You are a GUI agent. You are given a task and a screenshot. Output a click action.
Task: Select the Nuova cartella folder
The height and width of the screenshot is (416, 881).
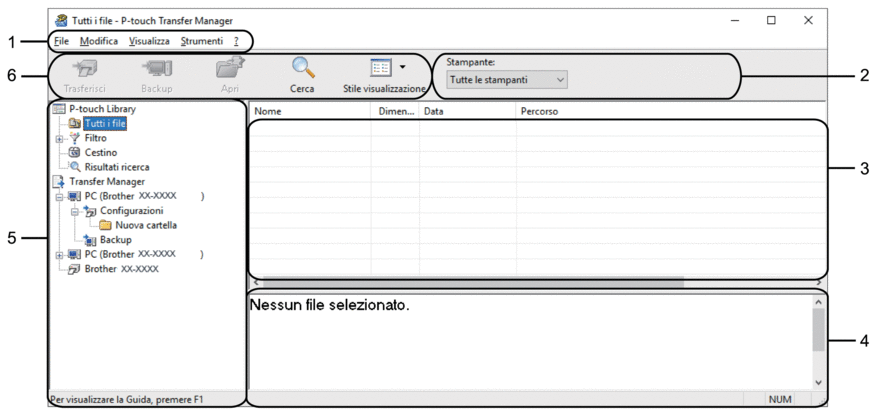(146, 225)
